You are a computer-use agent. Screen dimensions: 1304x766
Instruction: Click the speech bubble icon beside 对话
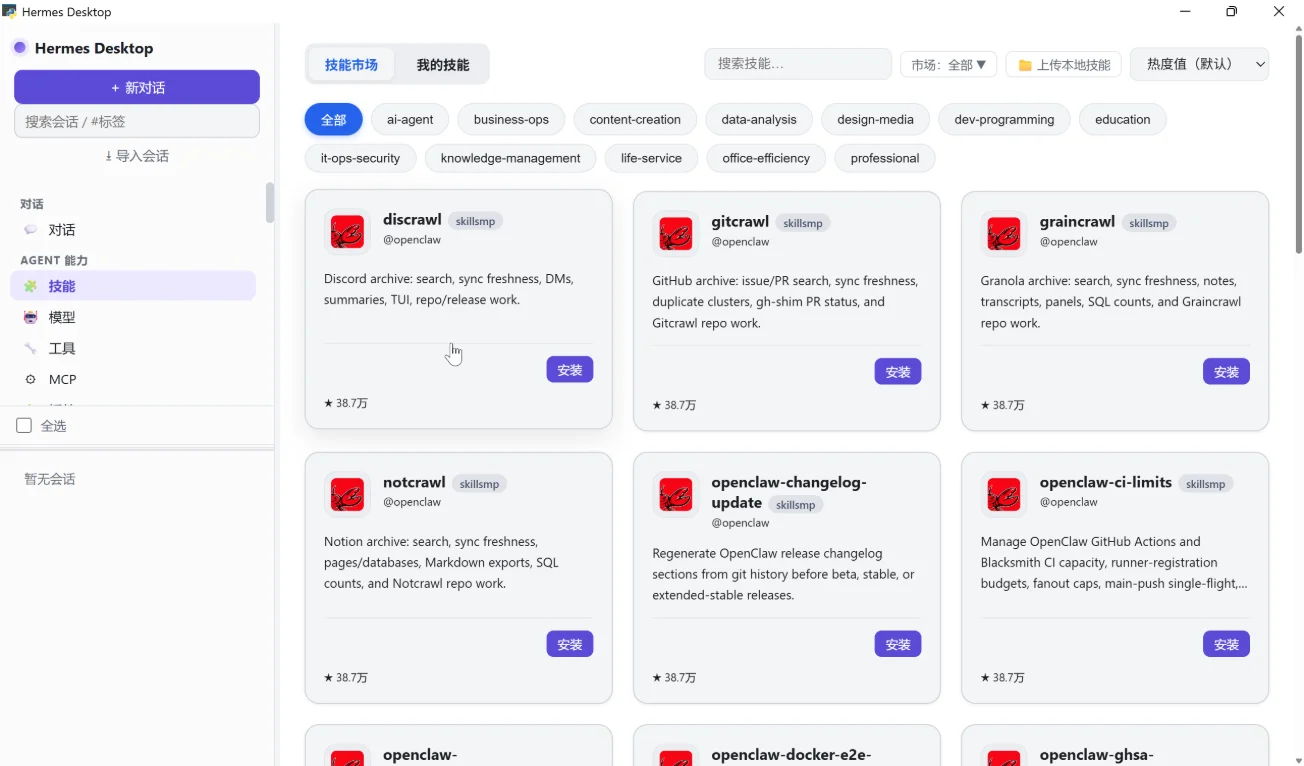tap(30, 230)
